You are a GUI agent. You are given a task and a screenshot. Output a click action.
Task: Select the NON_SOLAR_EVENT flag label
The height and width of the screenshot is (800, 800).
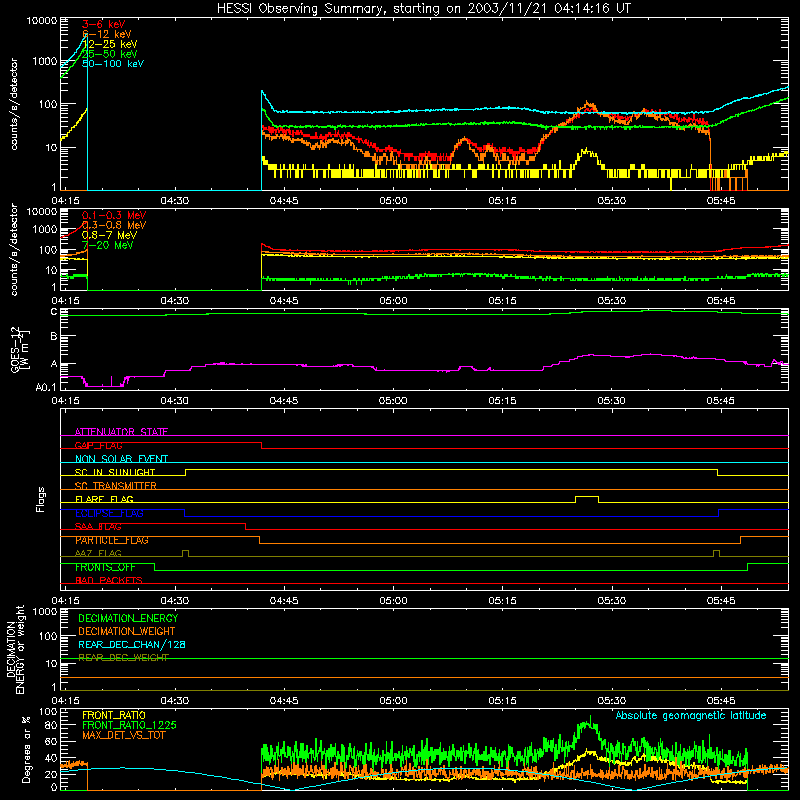point(121,459)
